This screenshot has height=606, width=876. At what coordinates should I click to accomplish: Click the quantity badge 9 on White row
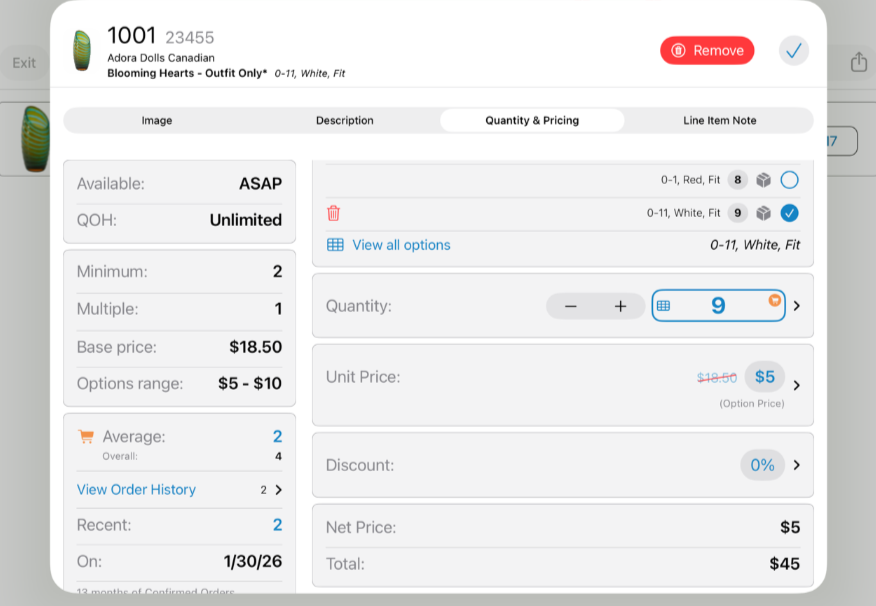tap(737, 213)
